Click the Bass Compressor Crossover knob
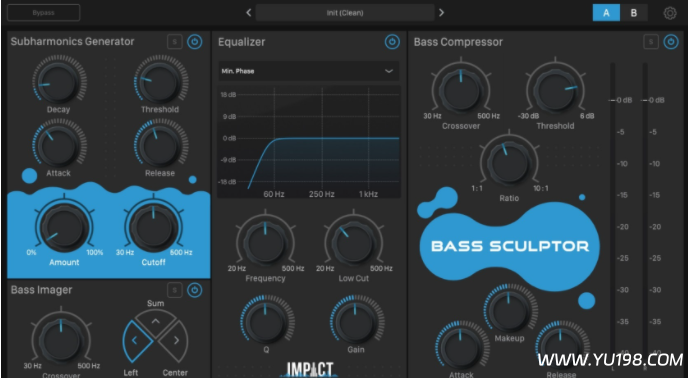The width and height of the screenshot is (688, 378). tap(461, 90)
